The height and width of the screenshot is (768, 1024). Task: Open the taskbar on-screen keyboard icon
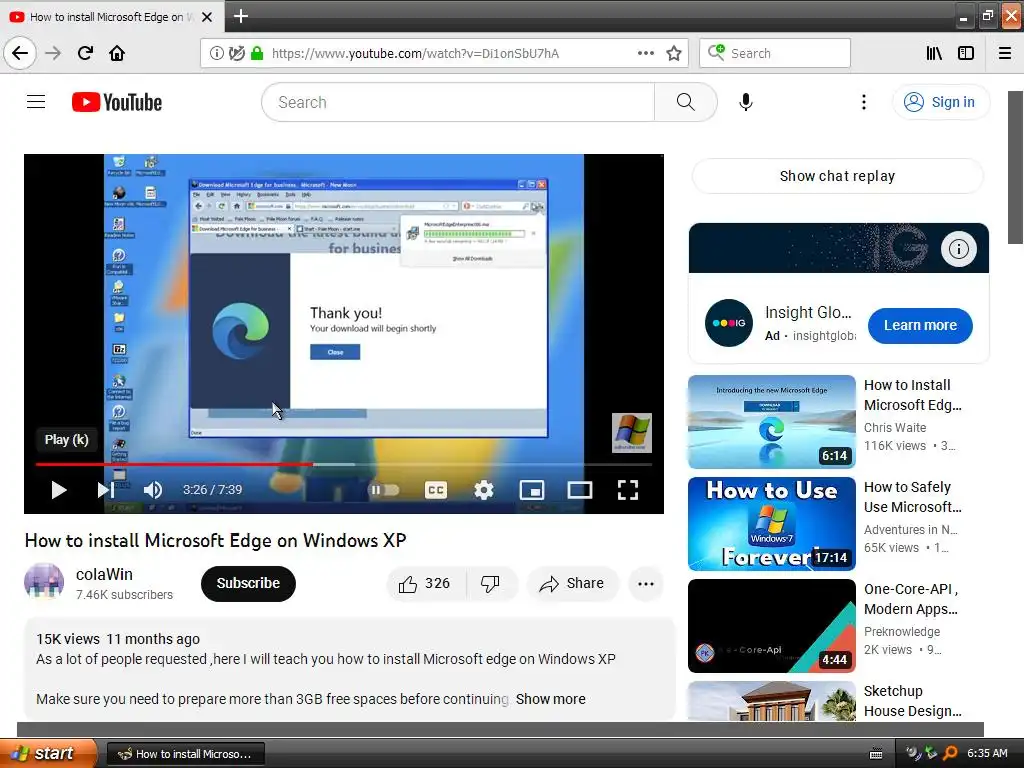tap(876, 754)
